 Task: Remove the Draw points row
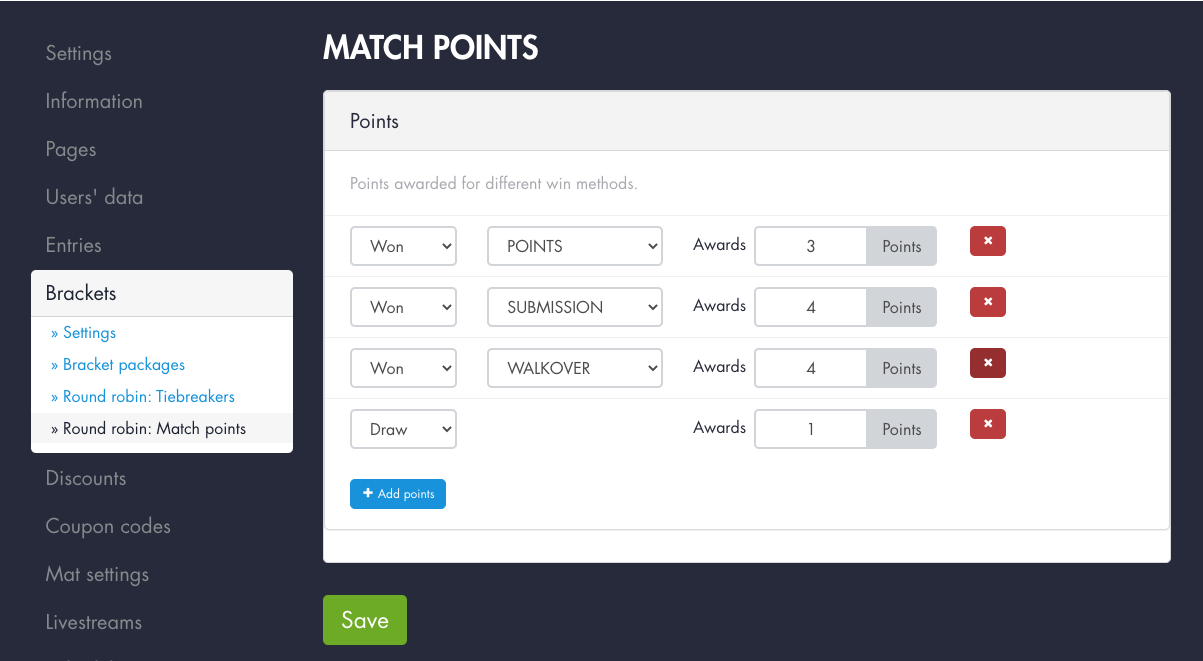pos(987,424)
